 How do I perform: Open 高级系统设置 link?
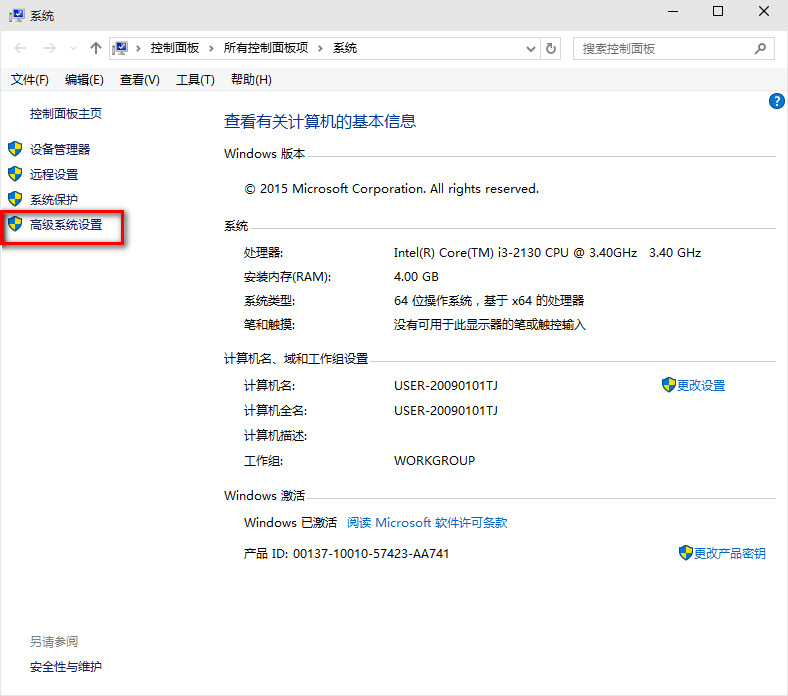coord(66,225)
